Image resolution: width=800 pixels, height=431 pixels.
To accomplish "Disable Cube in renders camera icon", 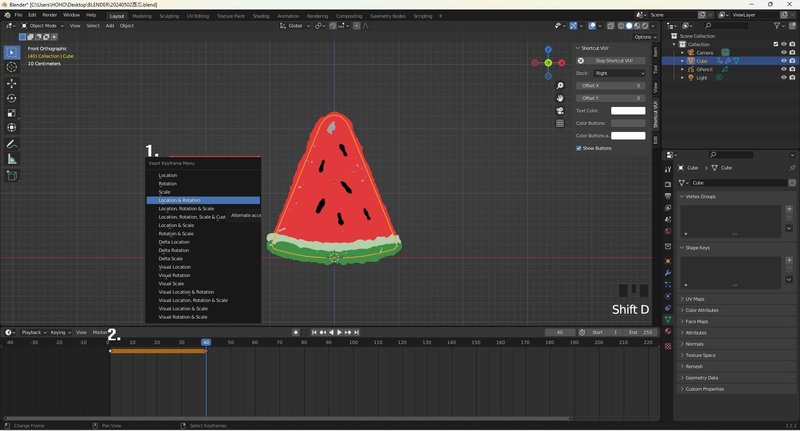I will [792, 61].
